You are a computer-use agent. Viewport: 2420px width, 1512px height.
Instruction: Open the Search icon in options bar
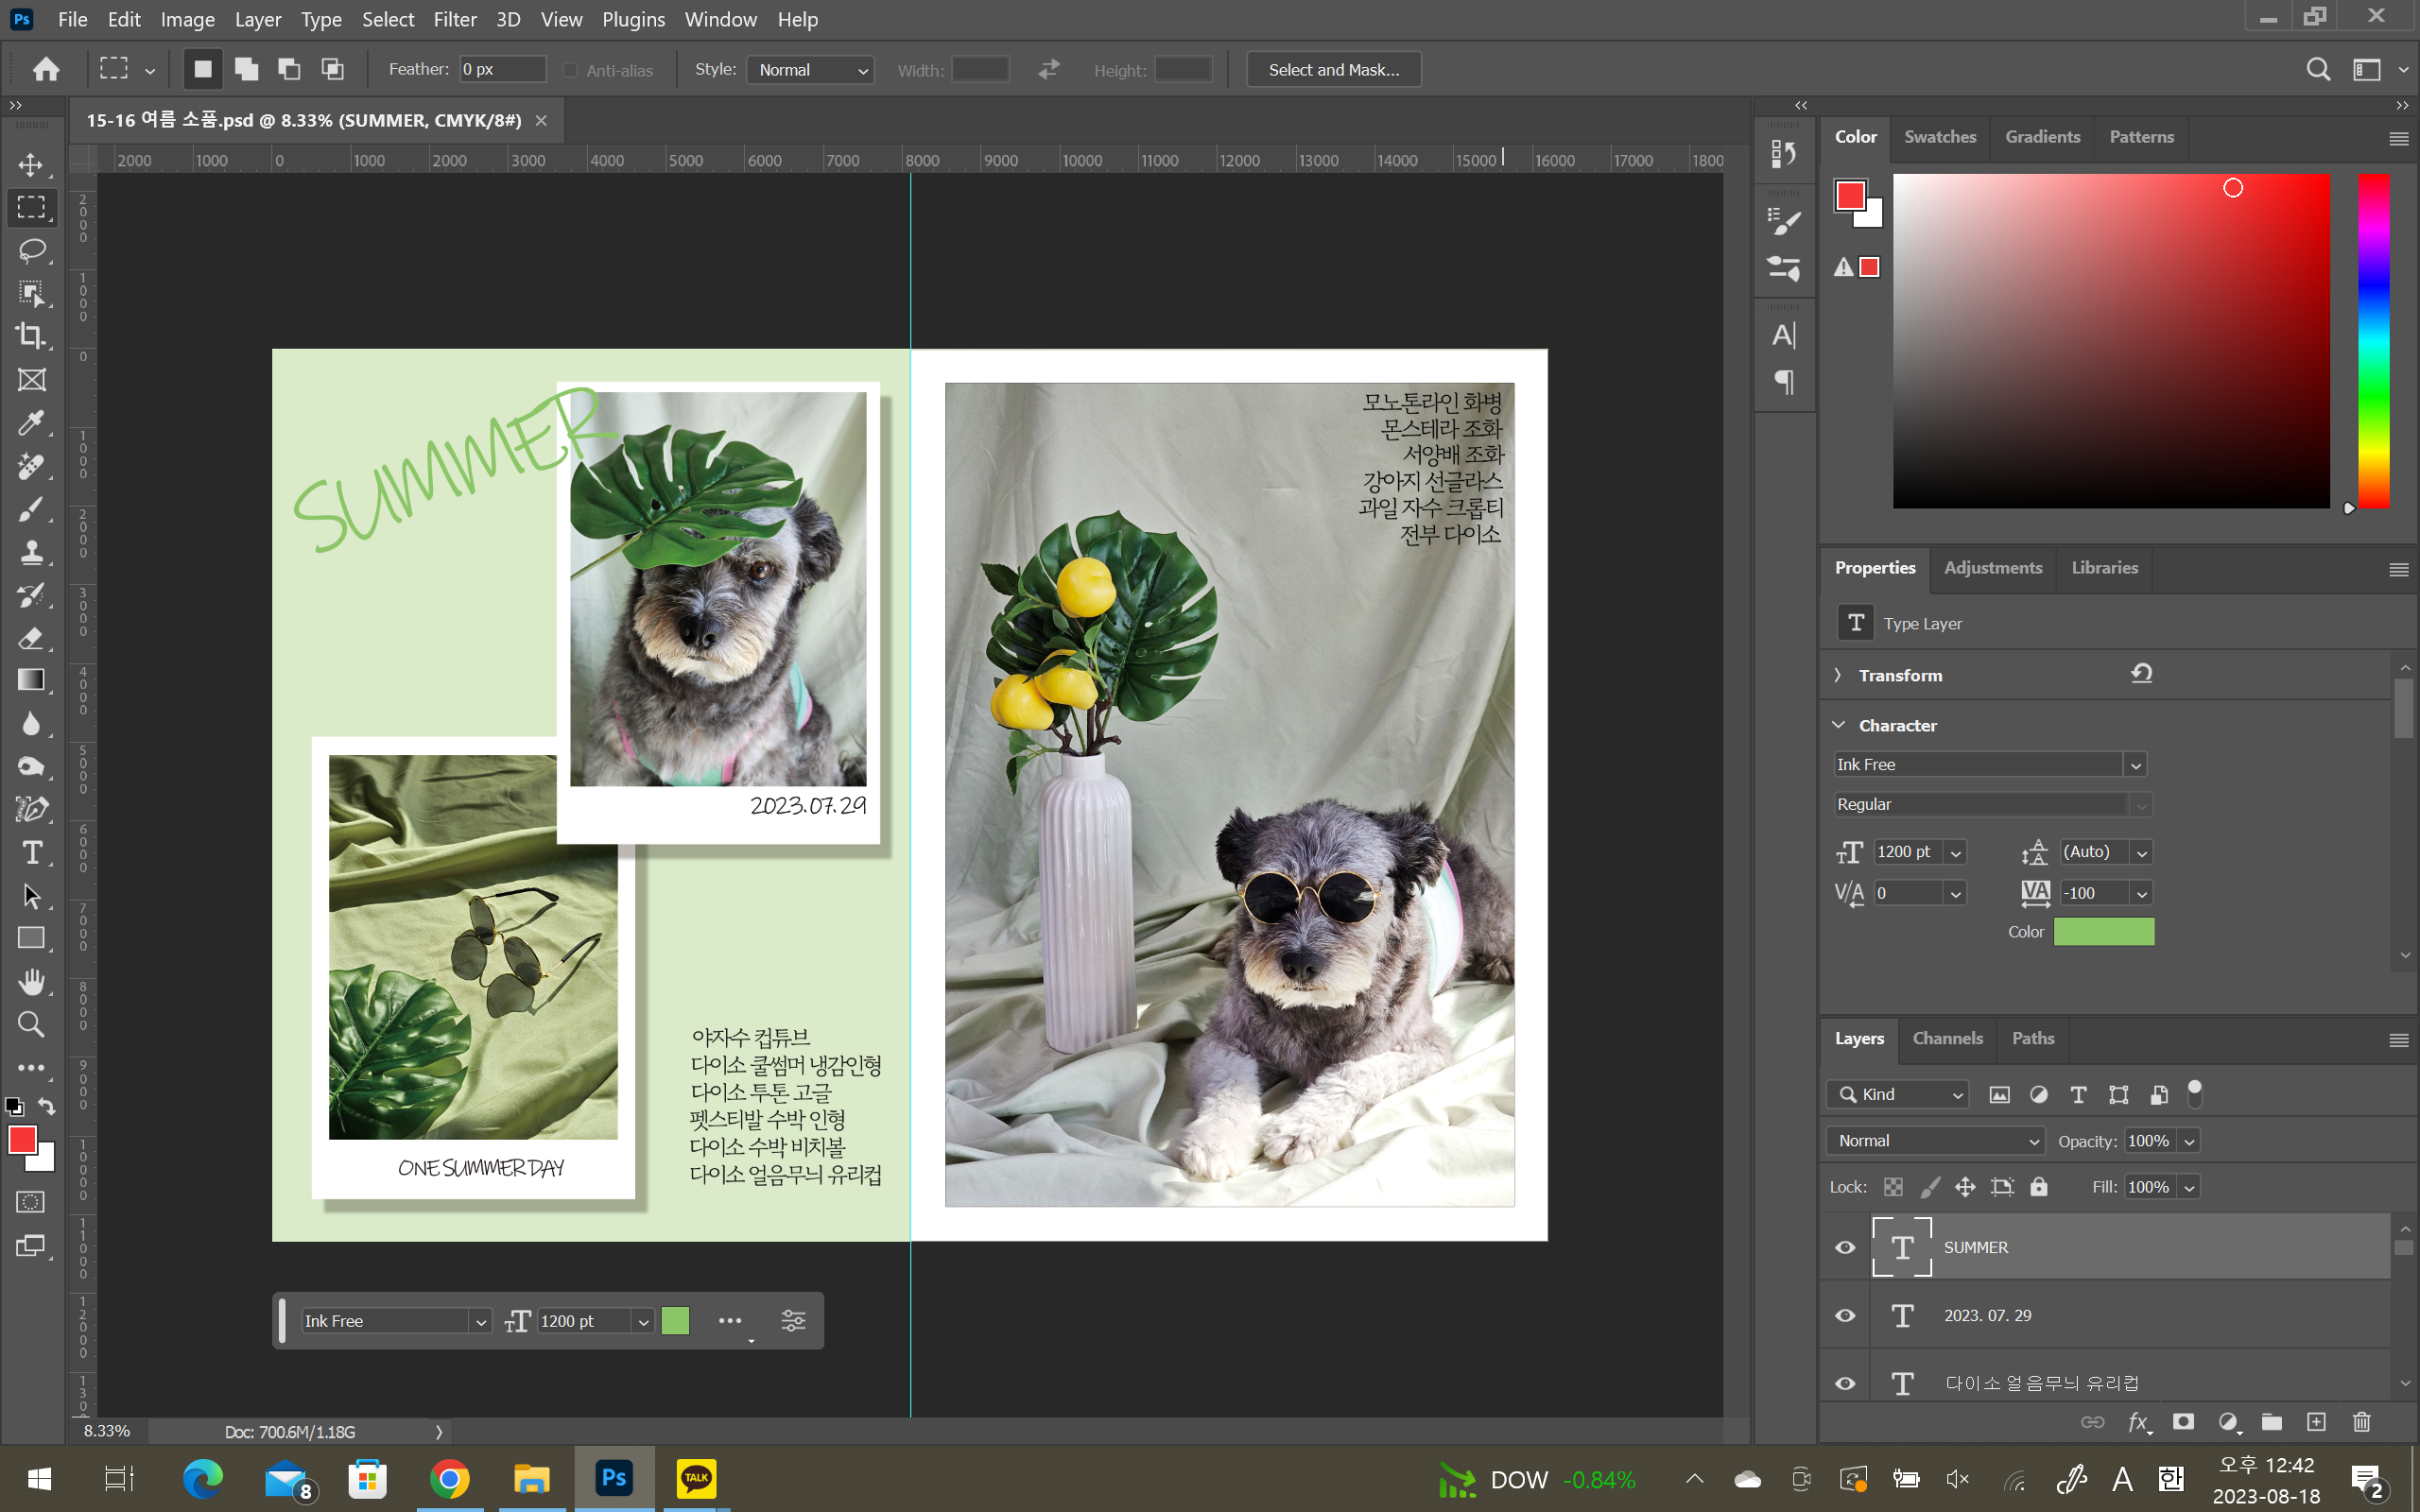2318,69
